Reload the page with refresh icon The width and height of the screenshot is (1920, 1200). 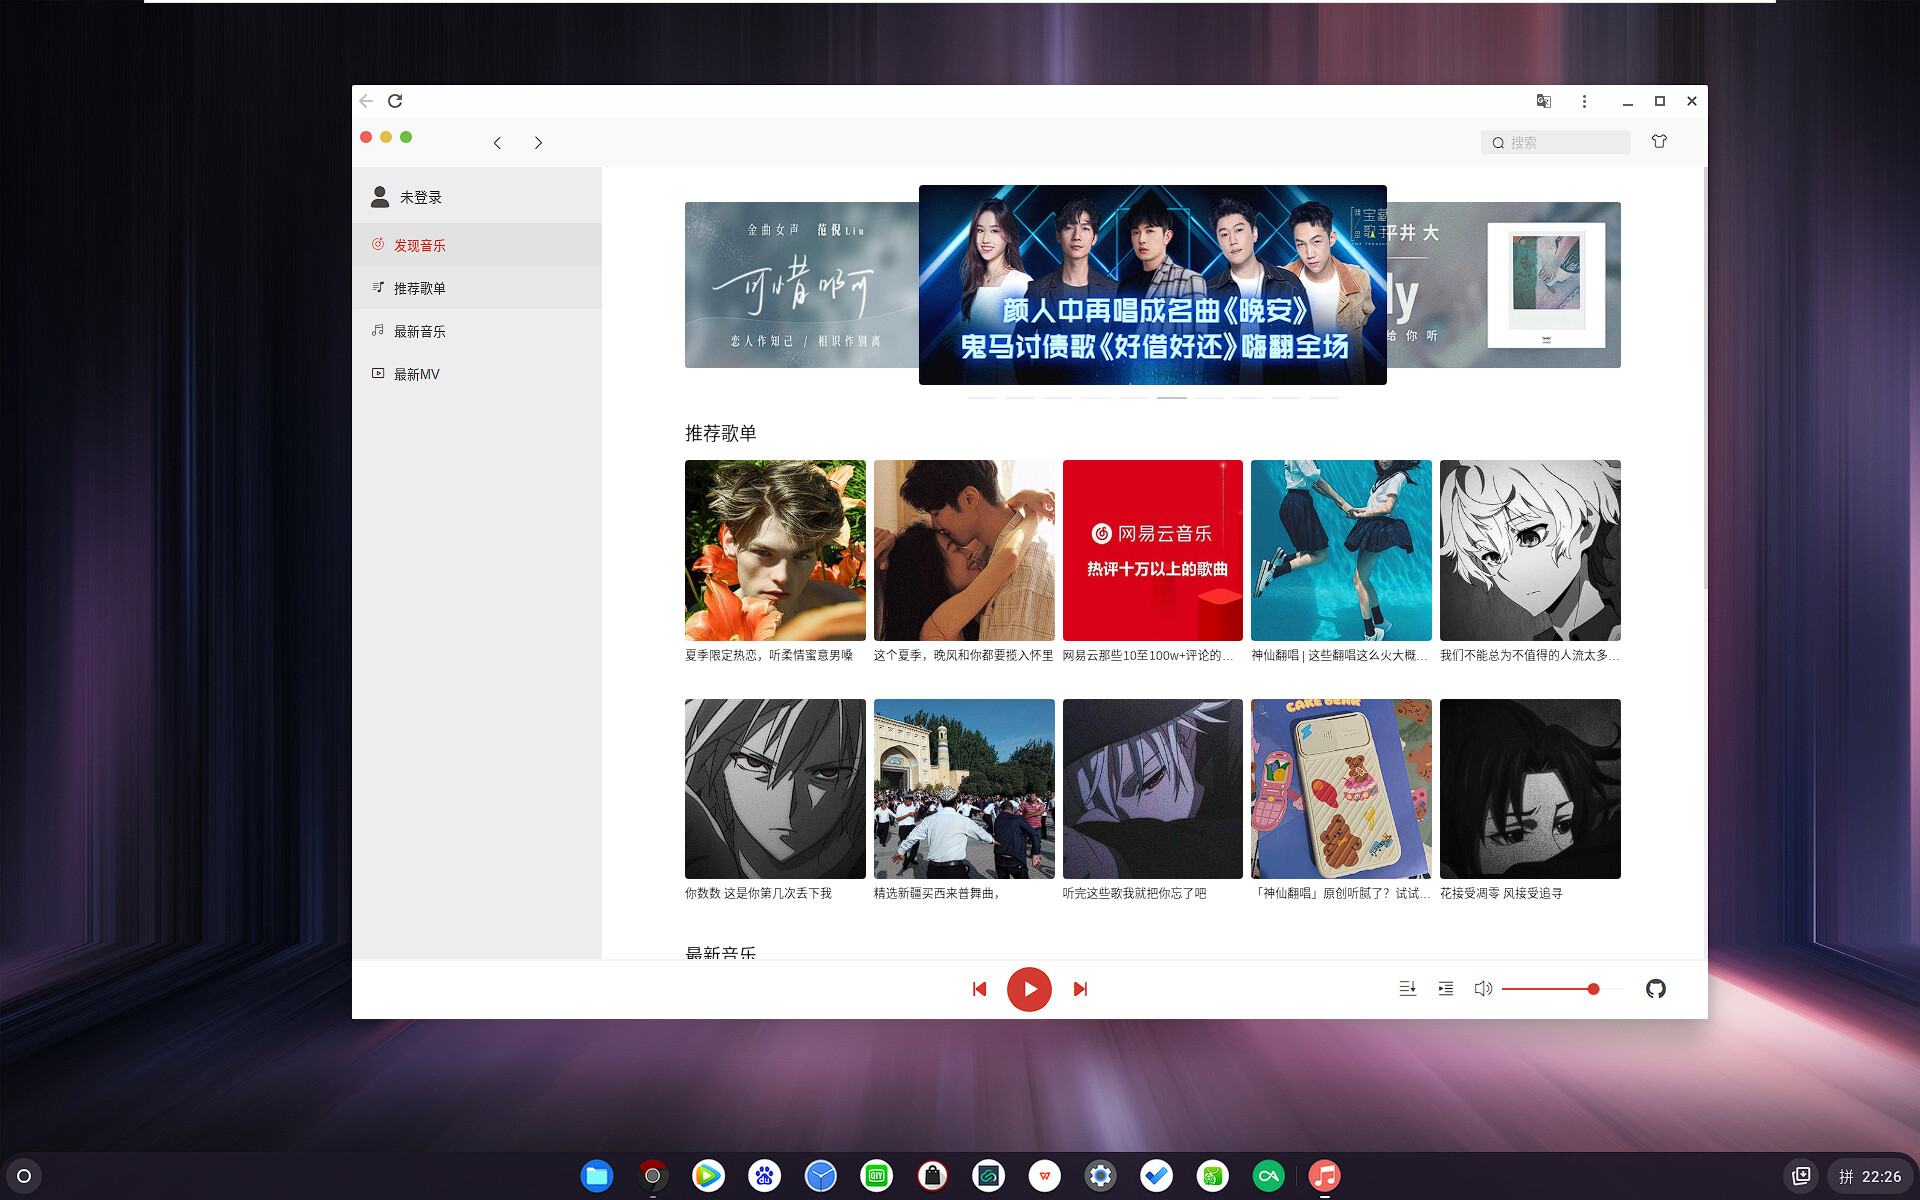(395, 101)
